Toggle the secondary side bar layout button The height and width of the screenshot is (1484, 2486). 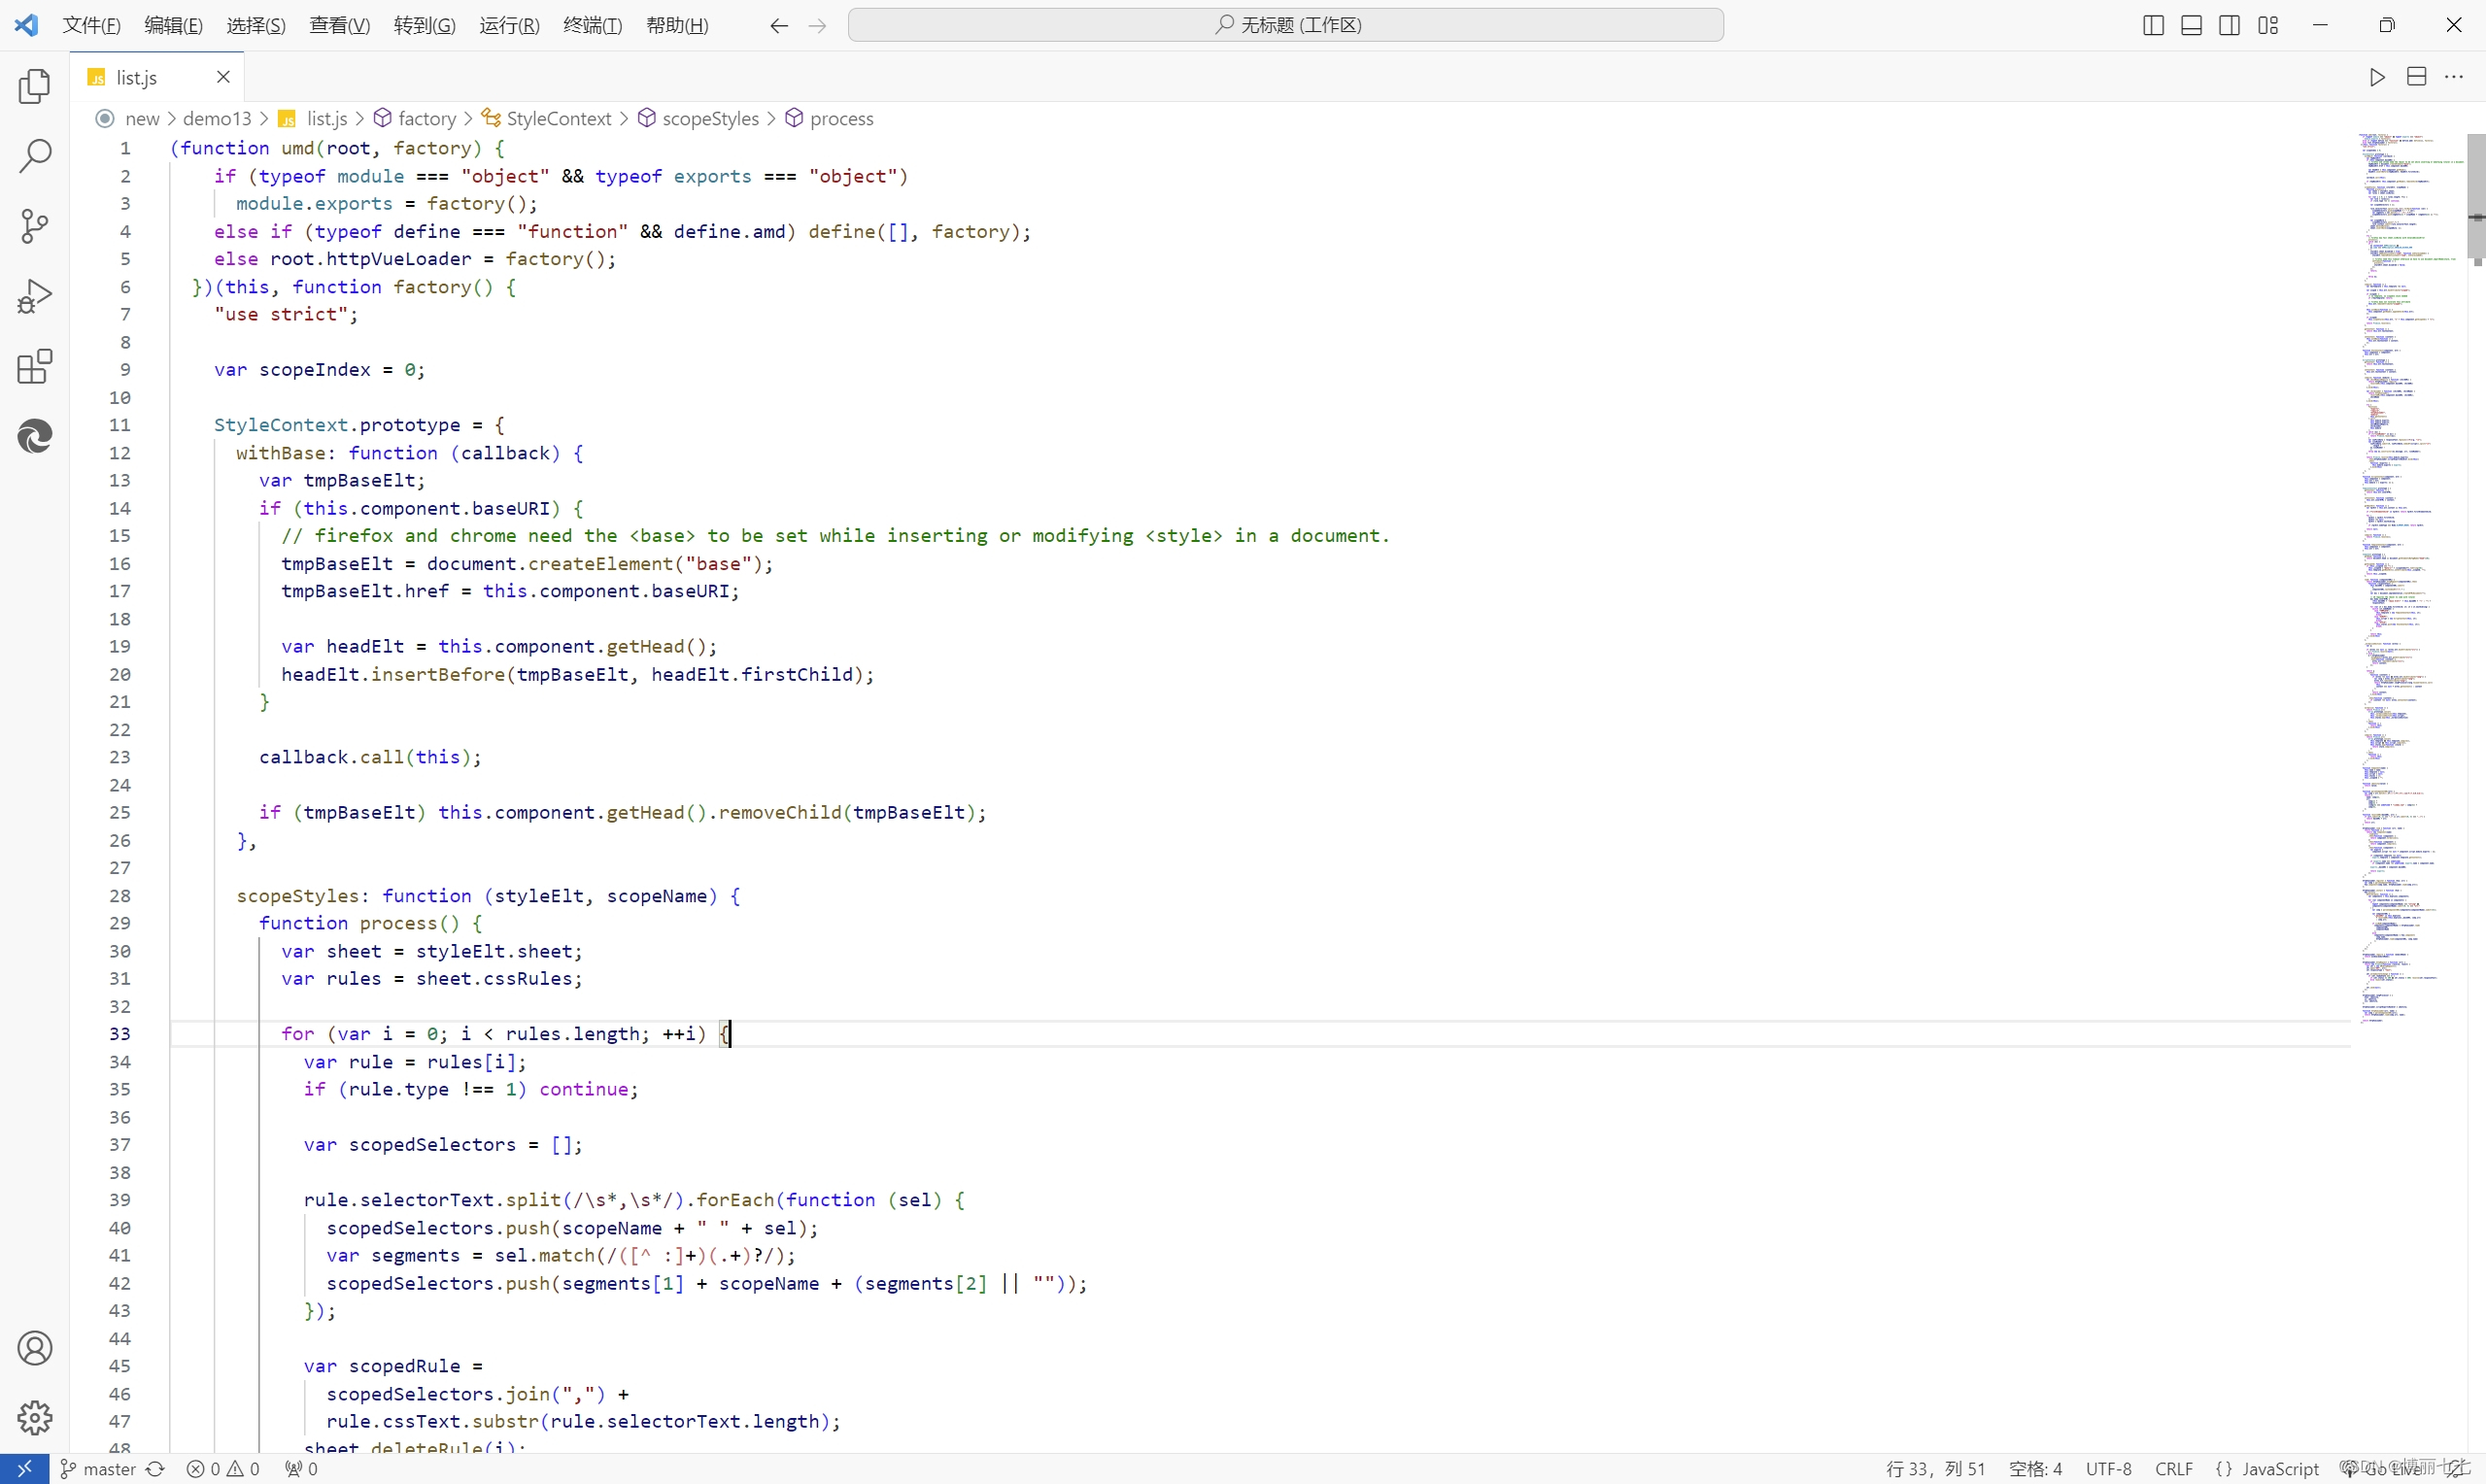(2229, 25)
